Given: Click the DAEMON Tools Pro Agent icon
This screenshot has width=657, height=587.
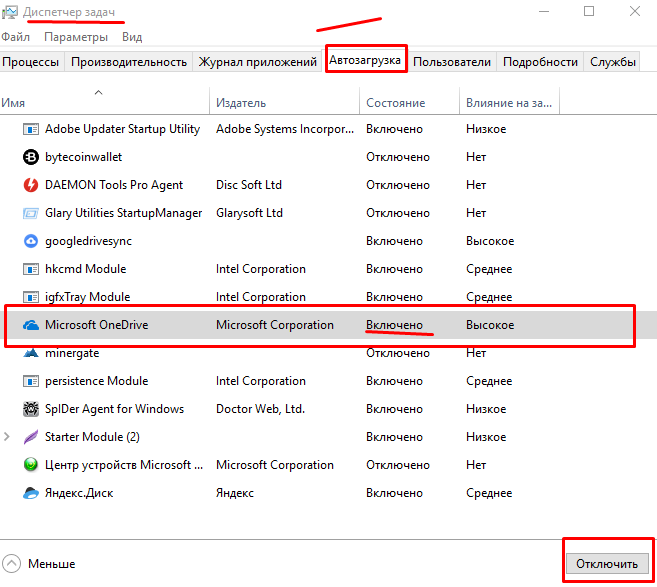Looking at the screenshot, I should [30, 185].
